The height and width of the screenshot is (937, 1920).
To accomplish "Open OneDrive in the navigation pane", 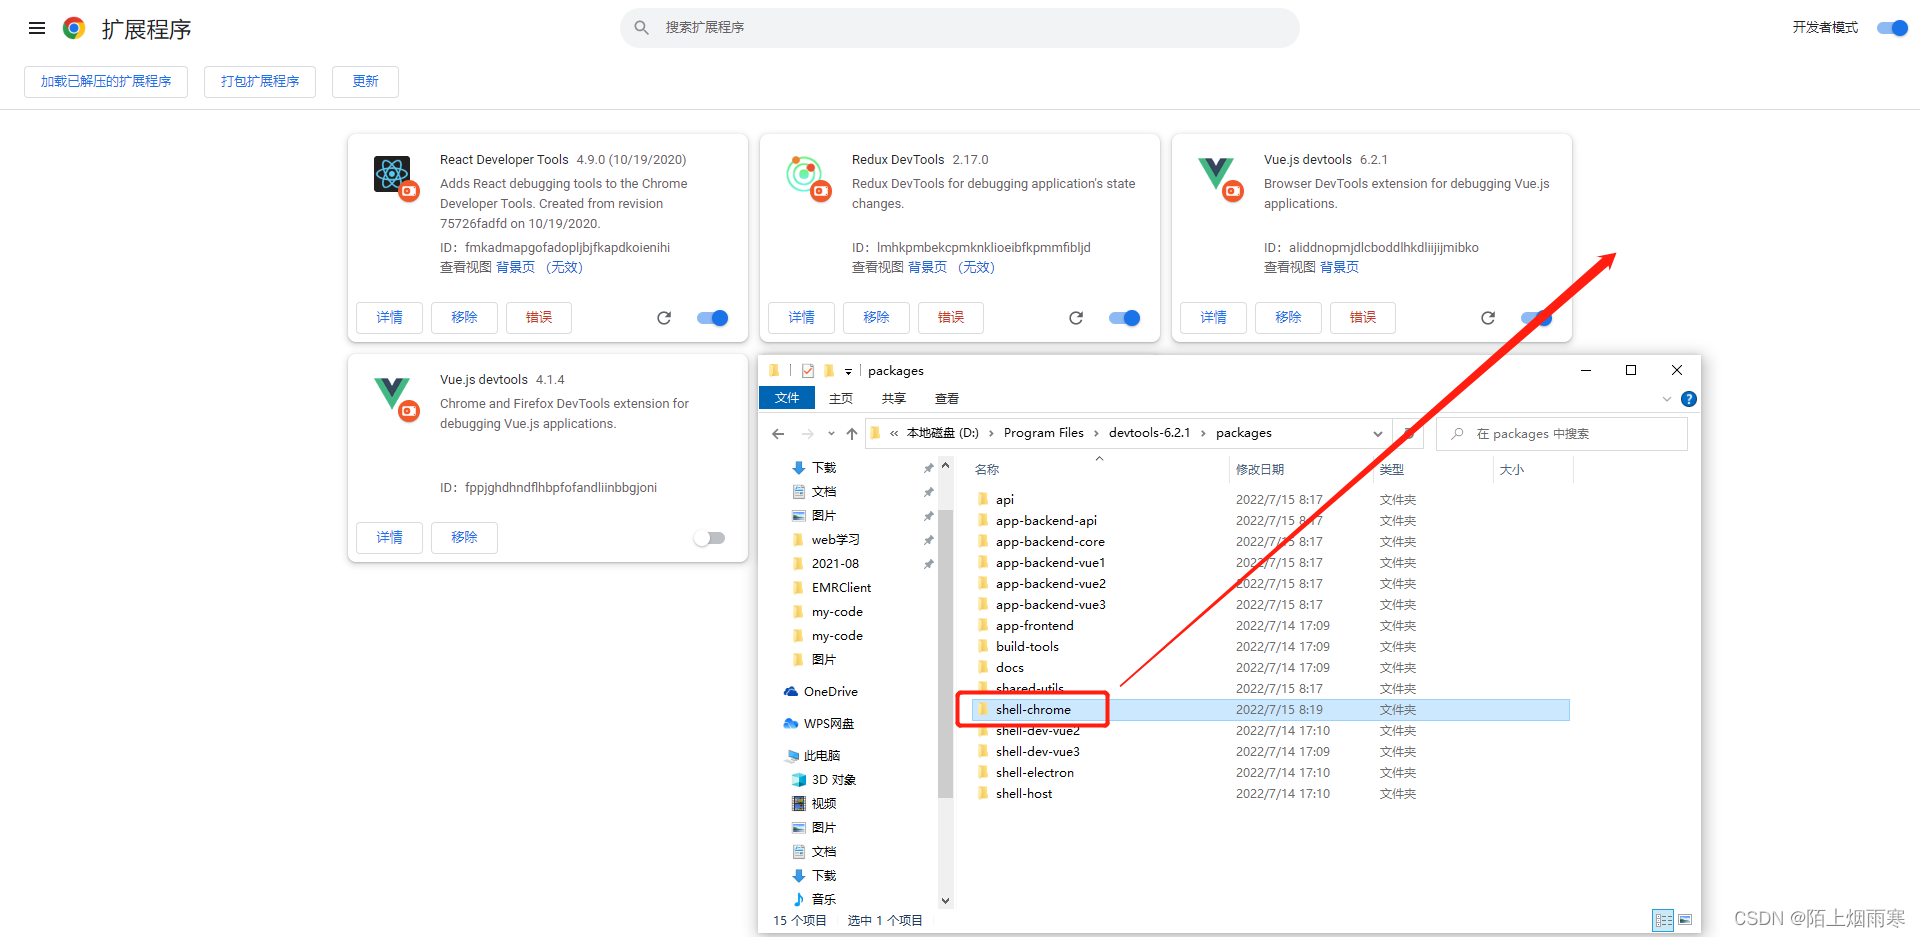I will click(x=821, y=692).
